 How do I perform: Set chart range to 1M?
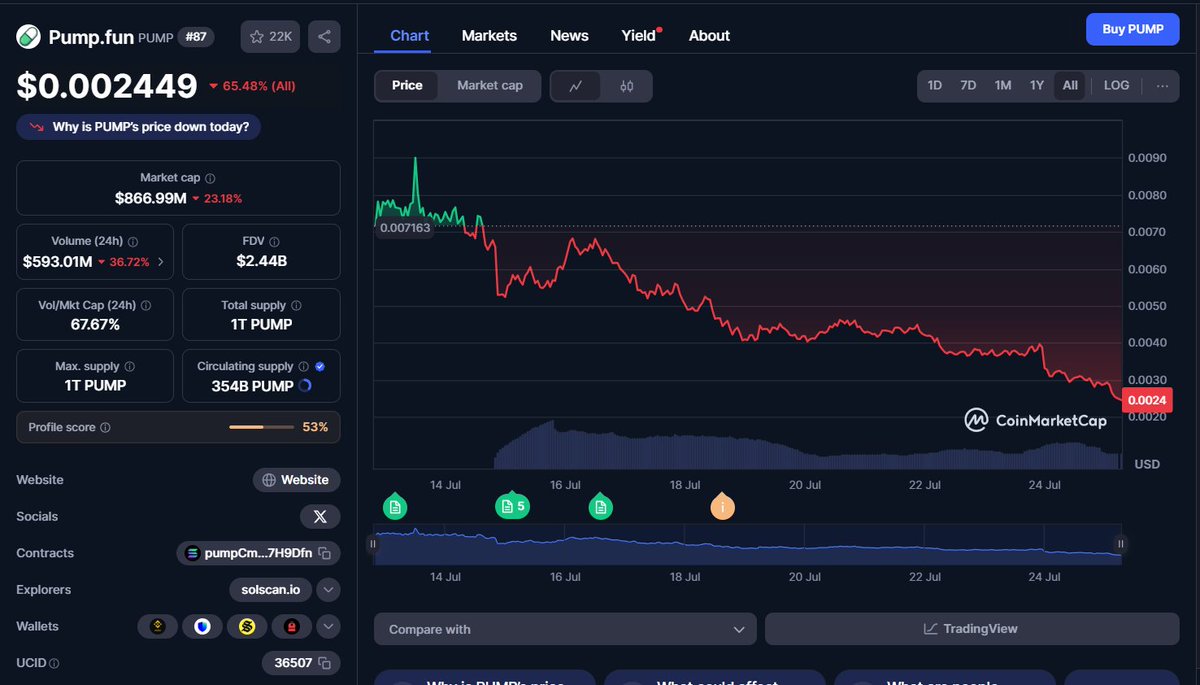point(1003,86)
